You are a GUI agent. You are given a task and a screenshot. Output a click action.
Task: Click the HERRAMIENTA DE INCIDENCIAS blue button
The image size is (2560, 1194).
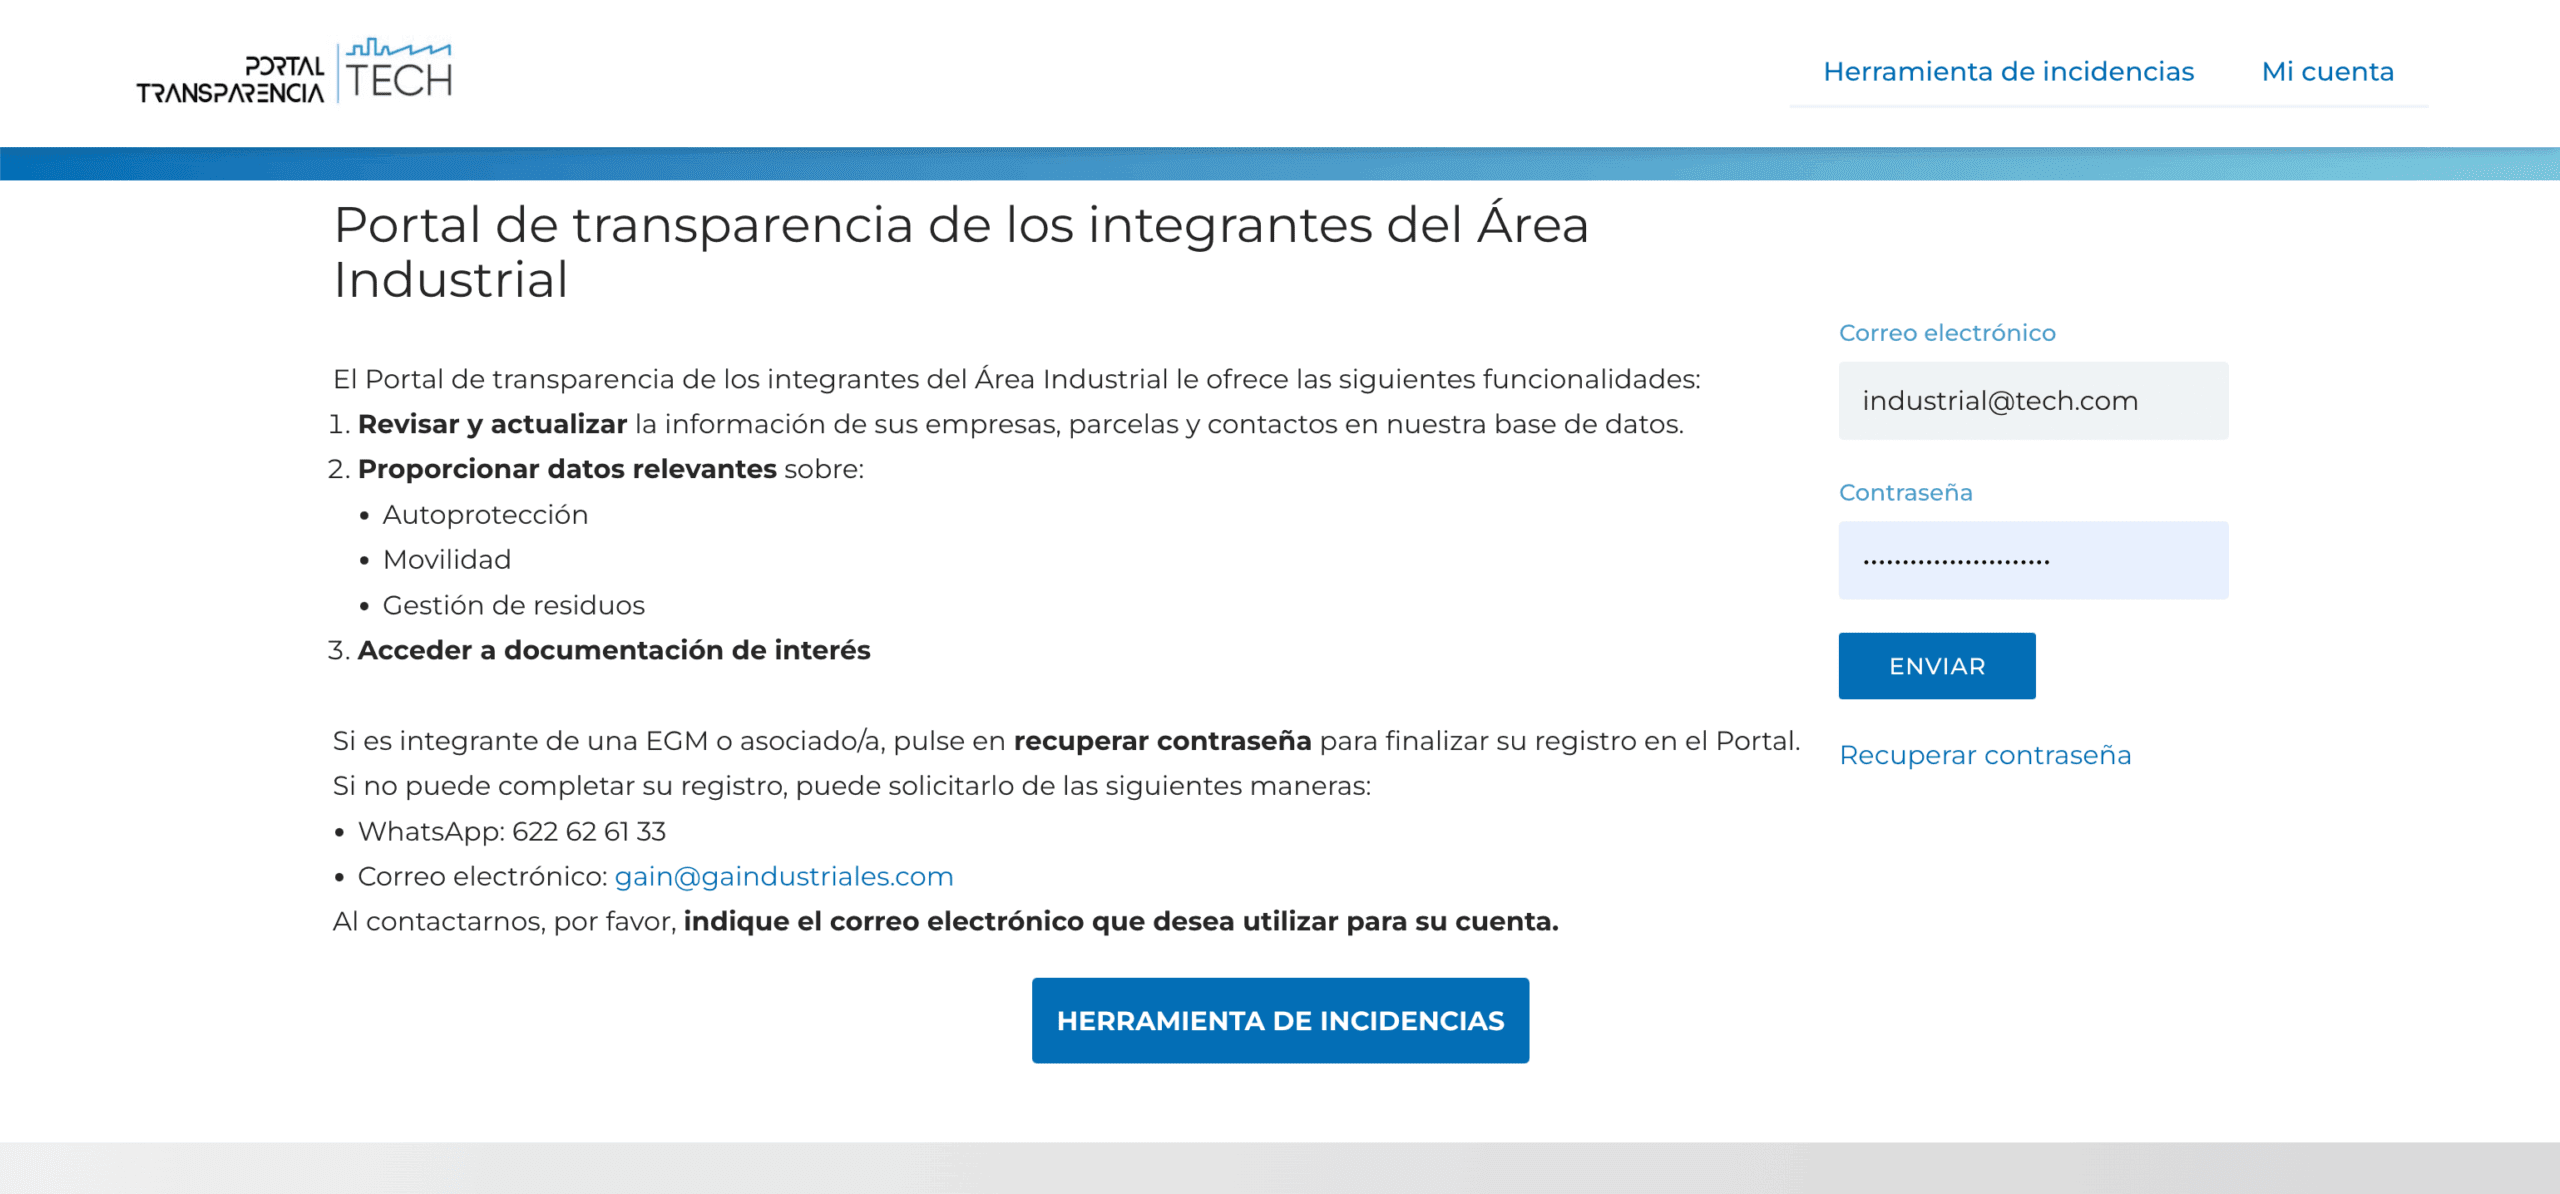(x=1280, y=1020)
